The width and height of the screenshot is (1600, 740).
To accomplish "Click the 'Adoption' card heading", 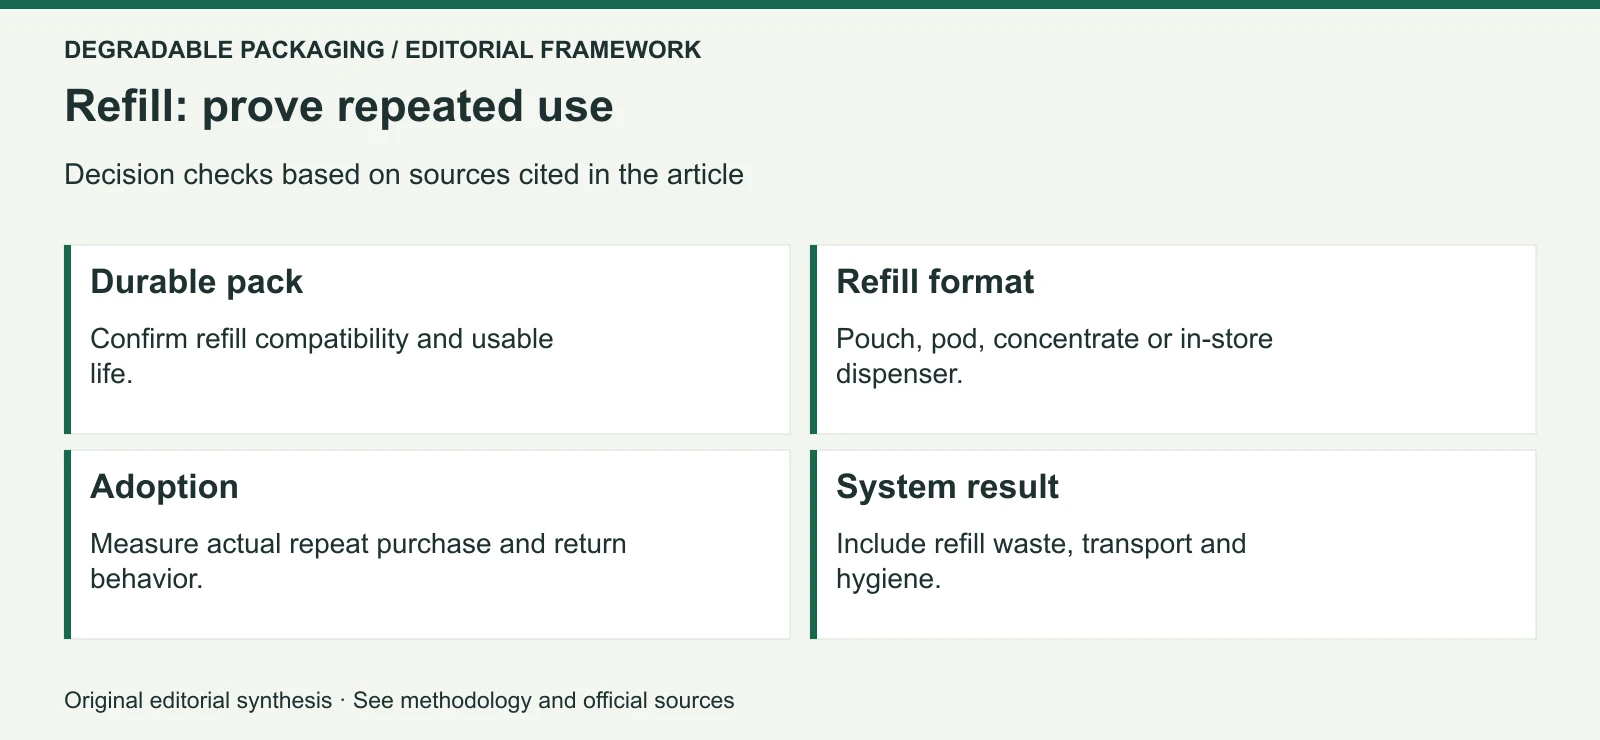I will [x=165, y=487].
